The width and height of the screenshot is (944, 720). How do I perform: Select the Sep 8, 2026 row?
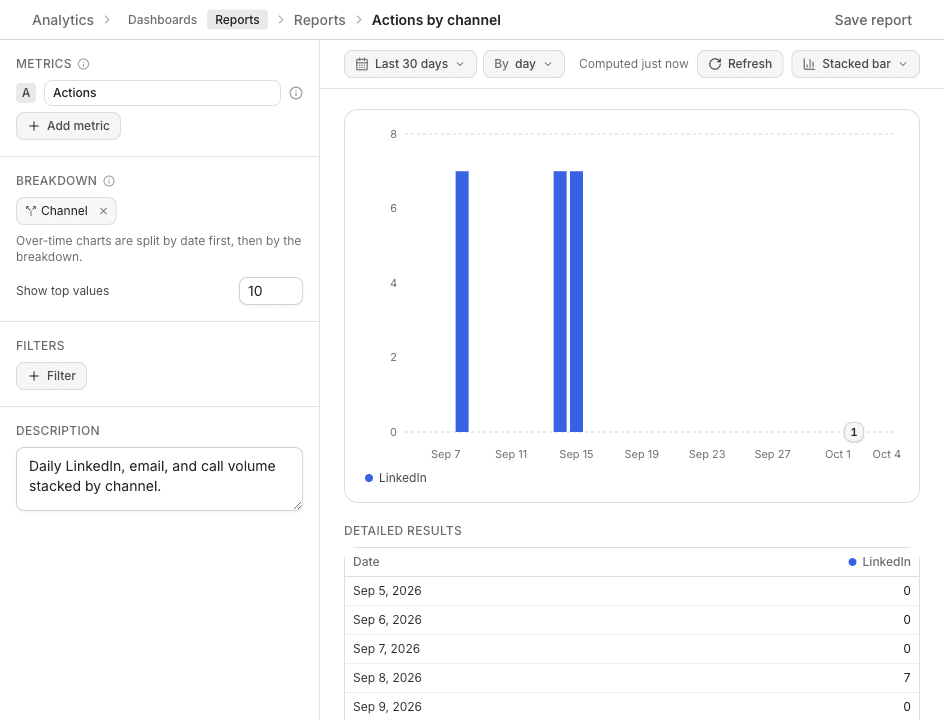coord(632,677)
